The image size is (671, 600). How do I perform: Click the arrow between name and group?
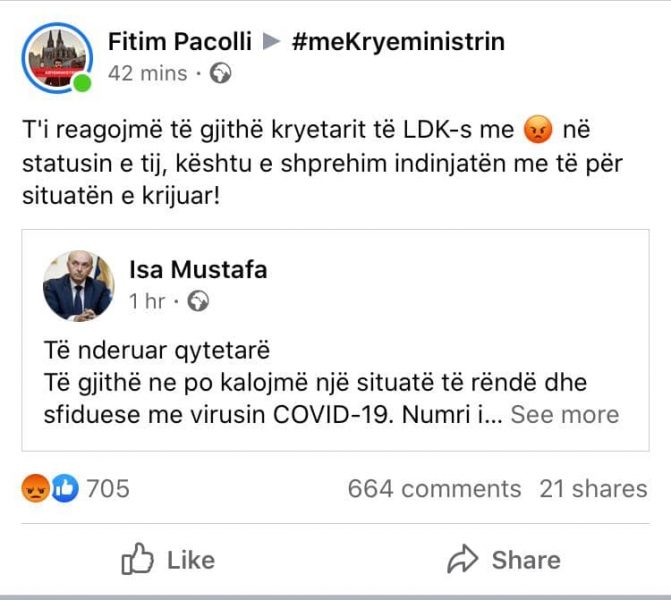click(x=272, y=42)
